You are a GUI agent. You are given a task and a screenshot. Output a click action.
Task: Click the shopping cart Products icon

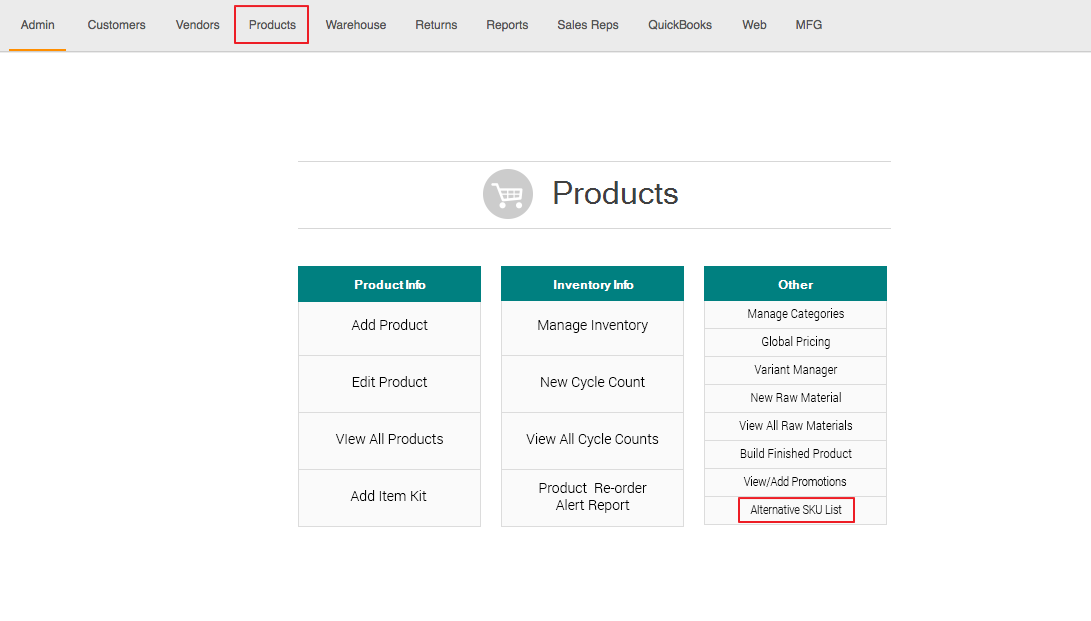coord(508,194)
